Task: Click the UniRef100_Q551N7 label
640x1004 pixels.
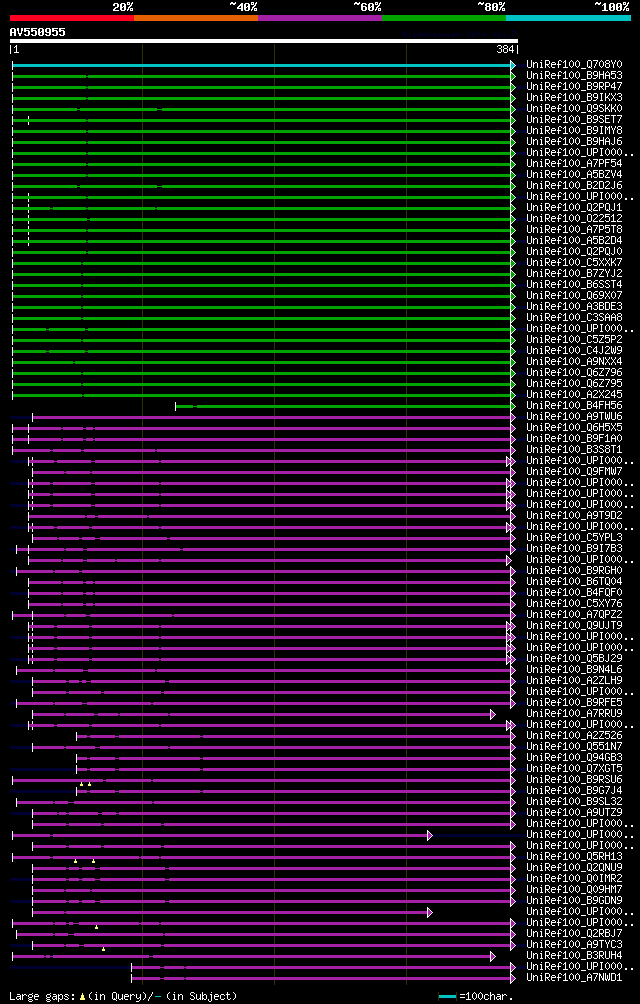Action: tap(574, 747)
